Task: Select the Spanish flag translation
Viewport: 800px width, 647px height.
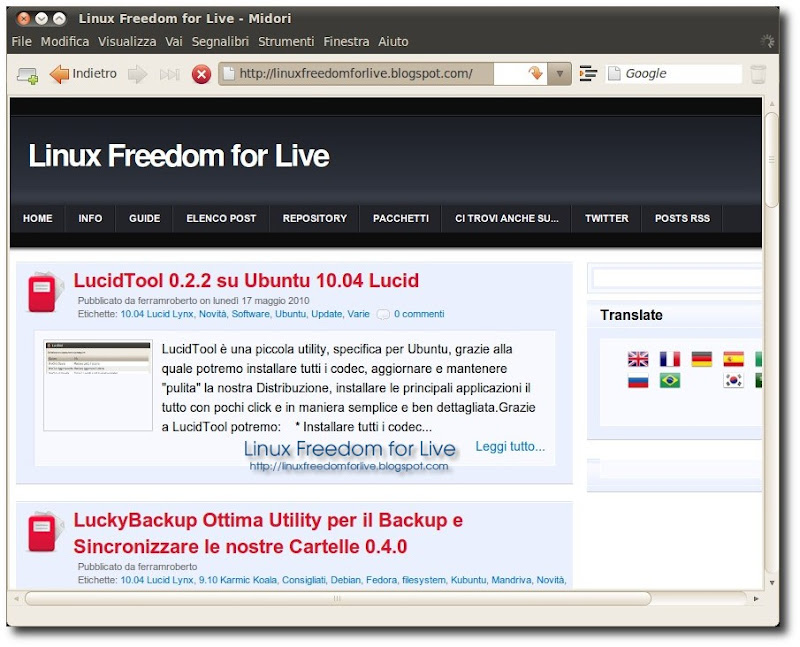Action: (x=733, y=359)
